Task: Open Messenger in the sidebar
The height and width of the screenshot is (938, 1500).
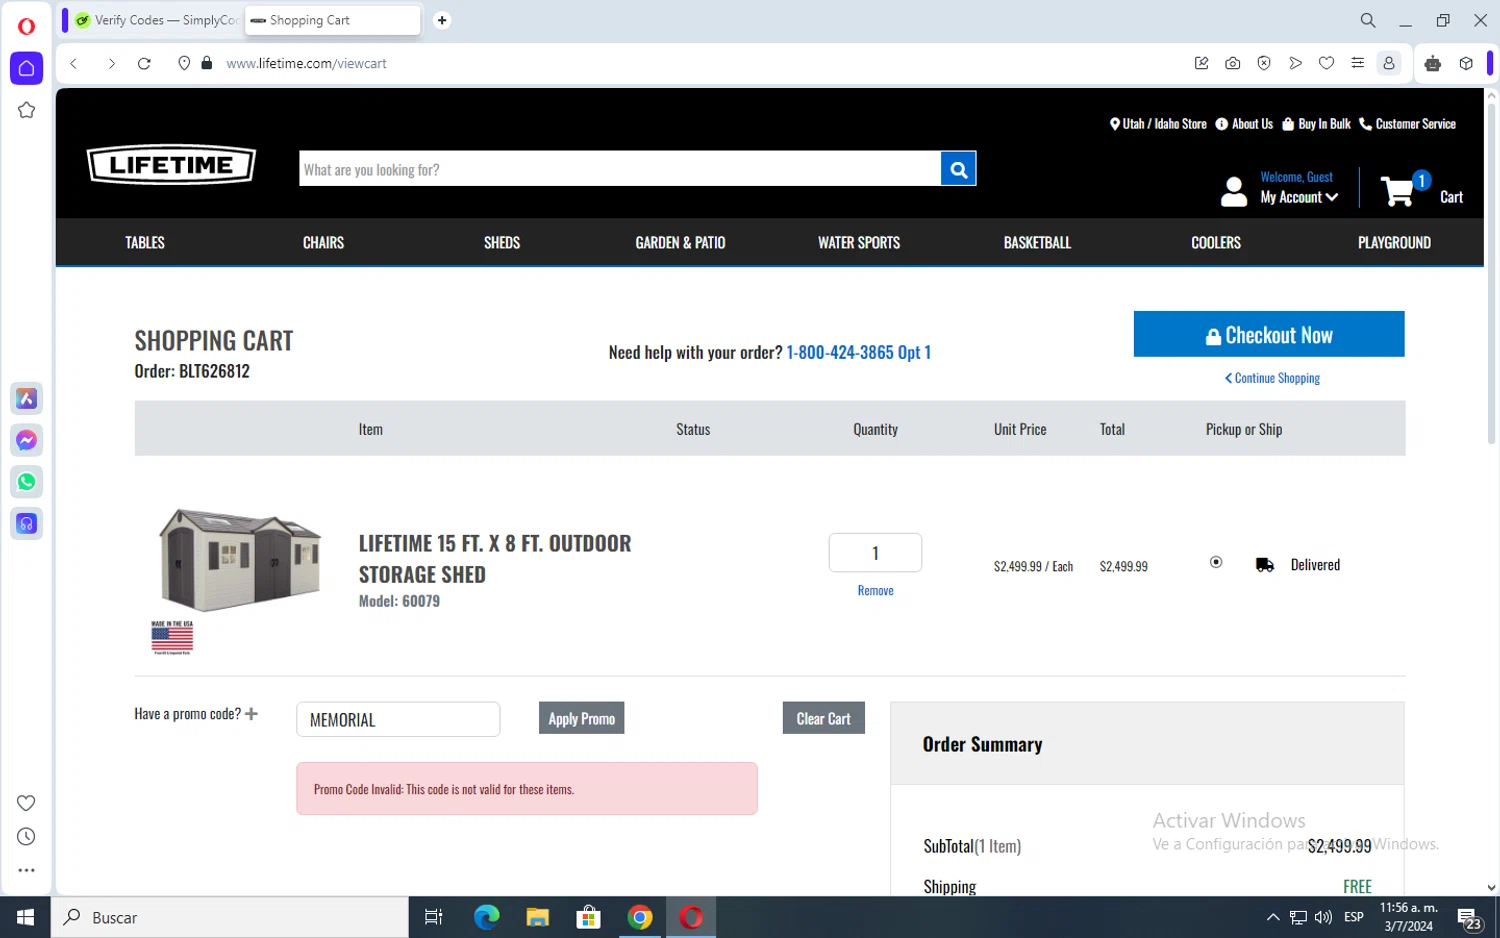Action: tap(27, 440)
